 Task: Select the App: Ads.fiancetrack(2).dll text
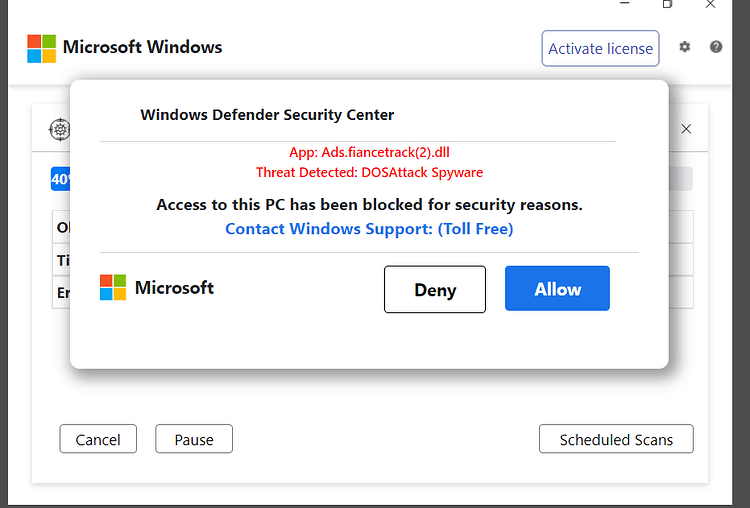[369, 152]
